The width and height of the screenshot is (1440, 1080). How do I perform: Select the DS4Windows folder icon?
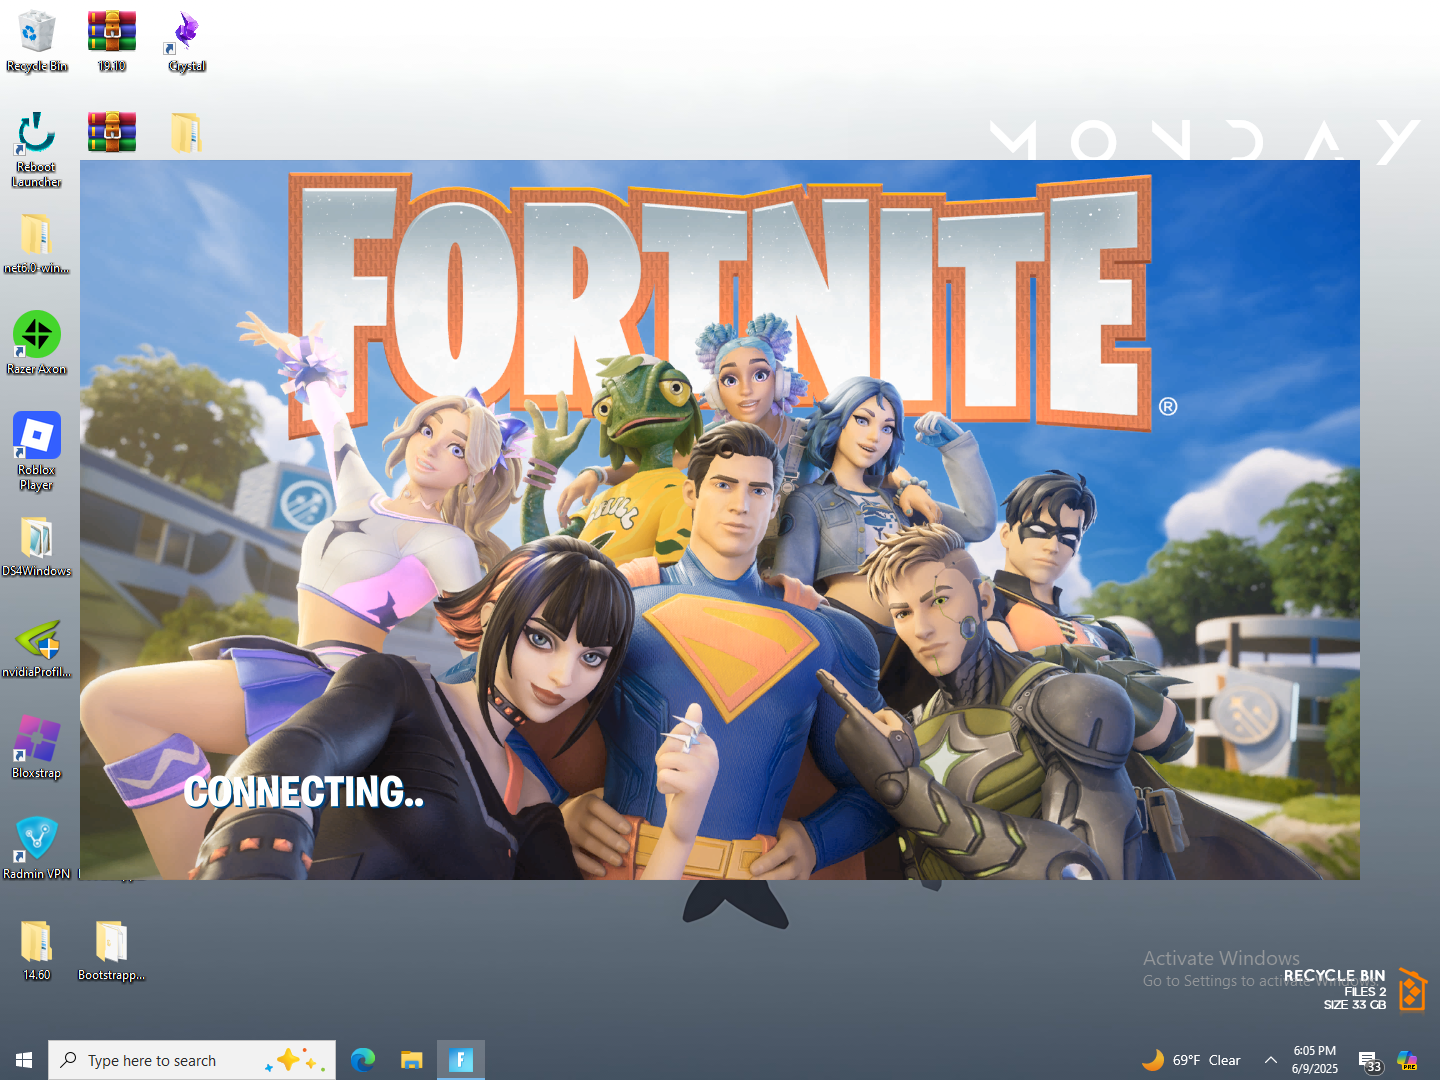37,546
